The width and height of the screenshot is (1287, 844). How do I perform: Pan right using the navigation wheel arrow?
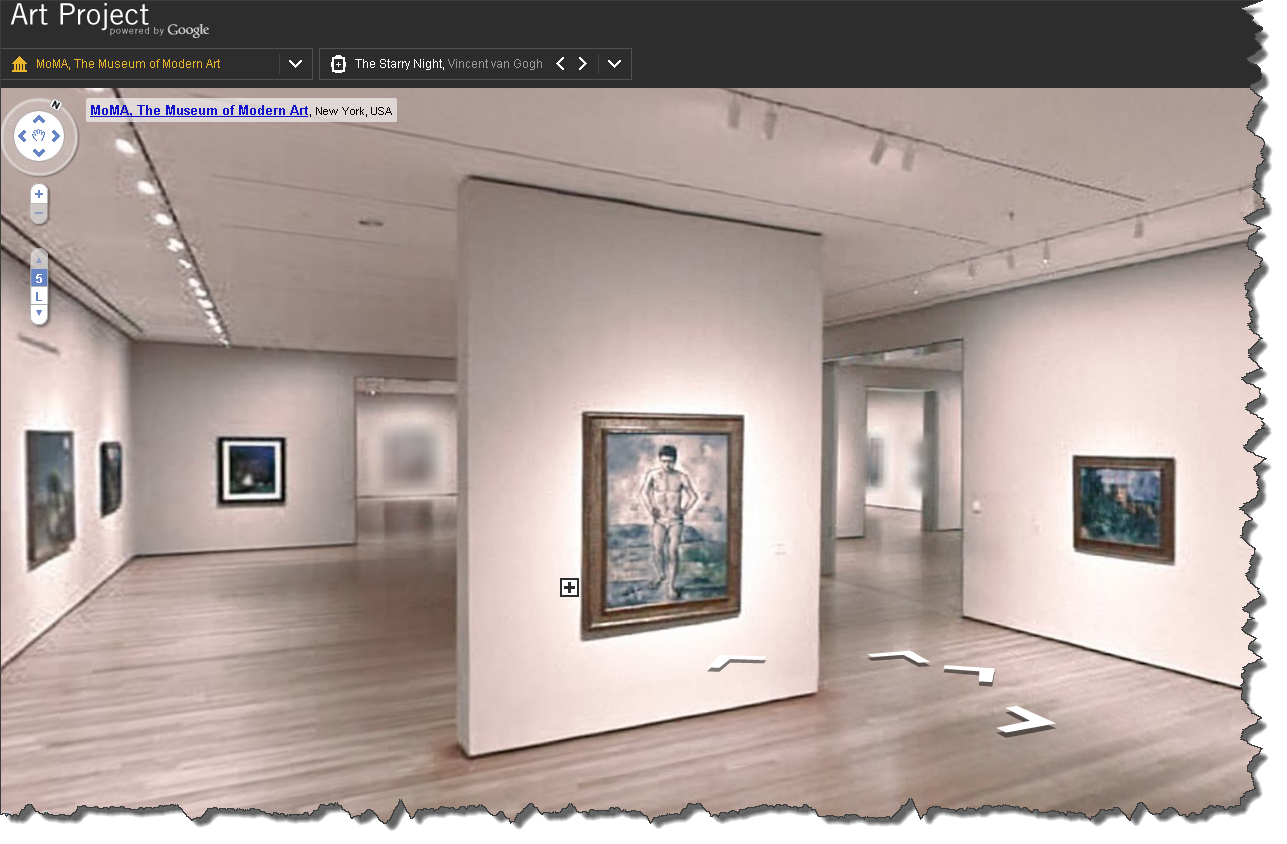(x=55, y=135)
